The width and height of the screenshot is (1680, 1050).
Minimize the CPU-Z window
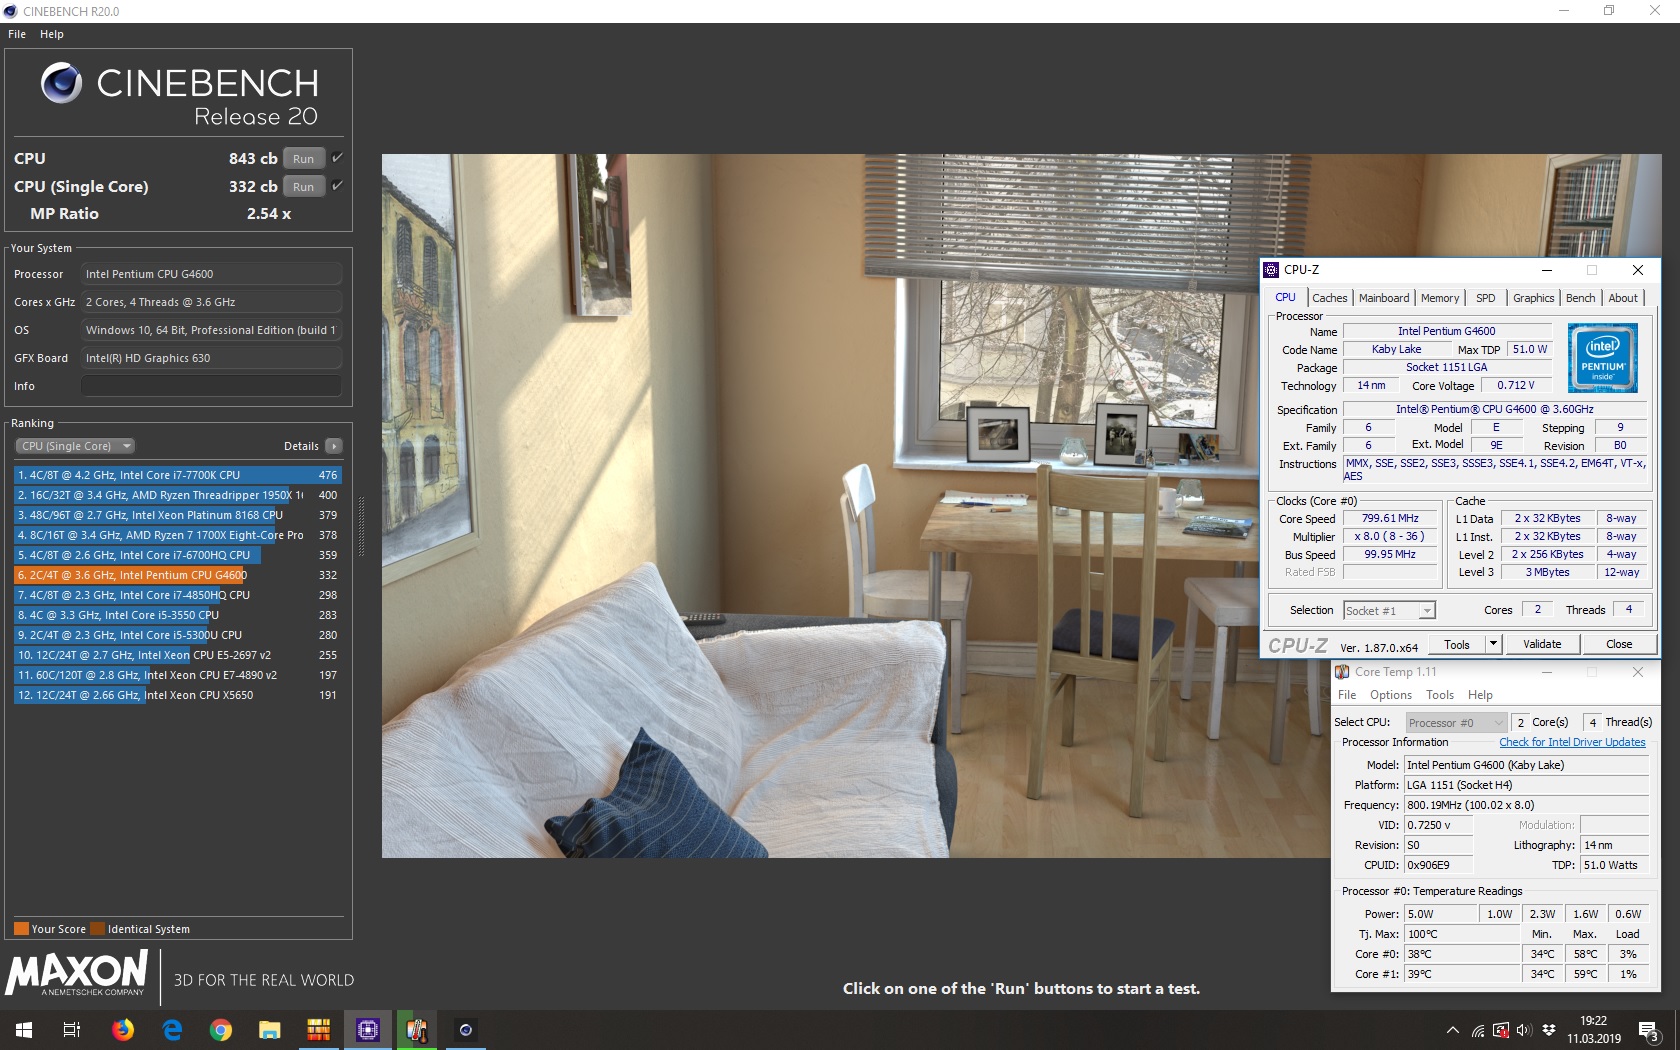1547,270
